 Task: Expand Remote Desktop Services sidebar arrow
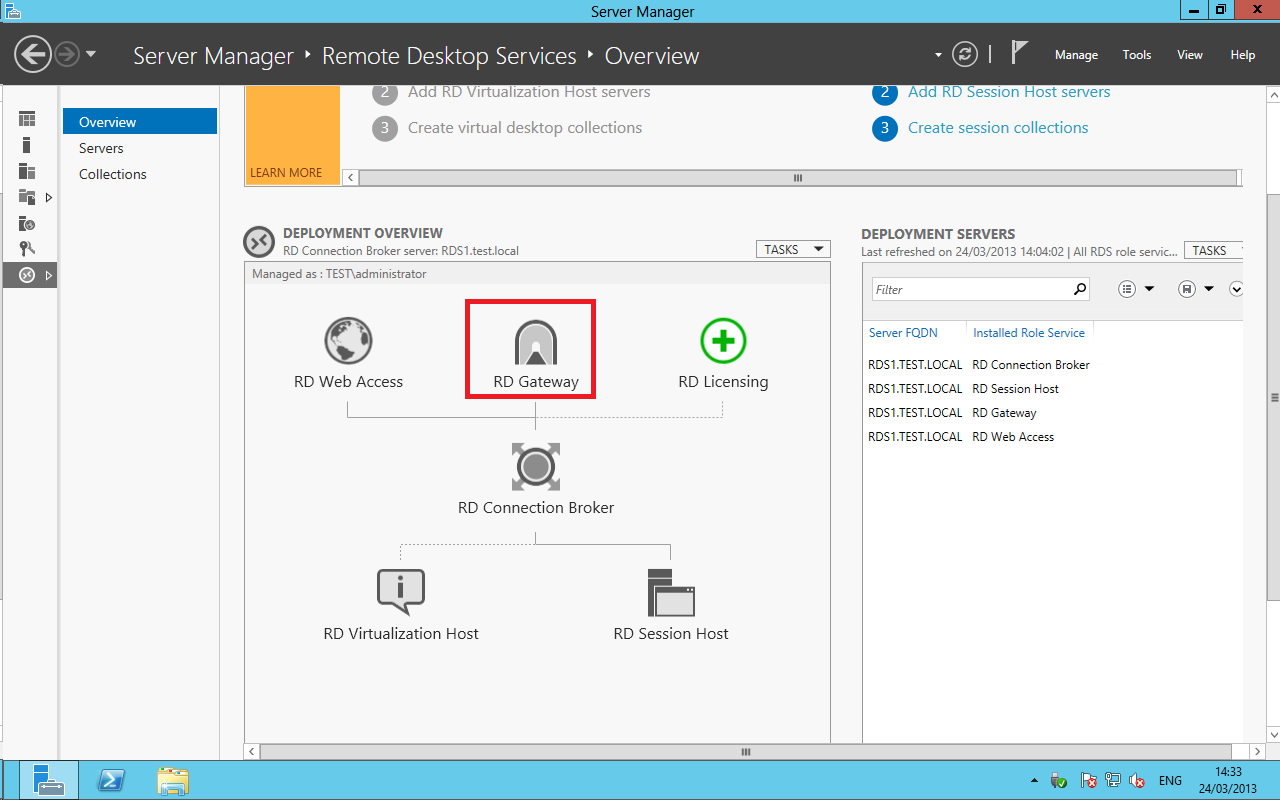coord(48,275)
